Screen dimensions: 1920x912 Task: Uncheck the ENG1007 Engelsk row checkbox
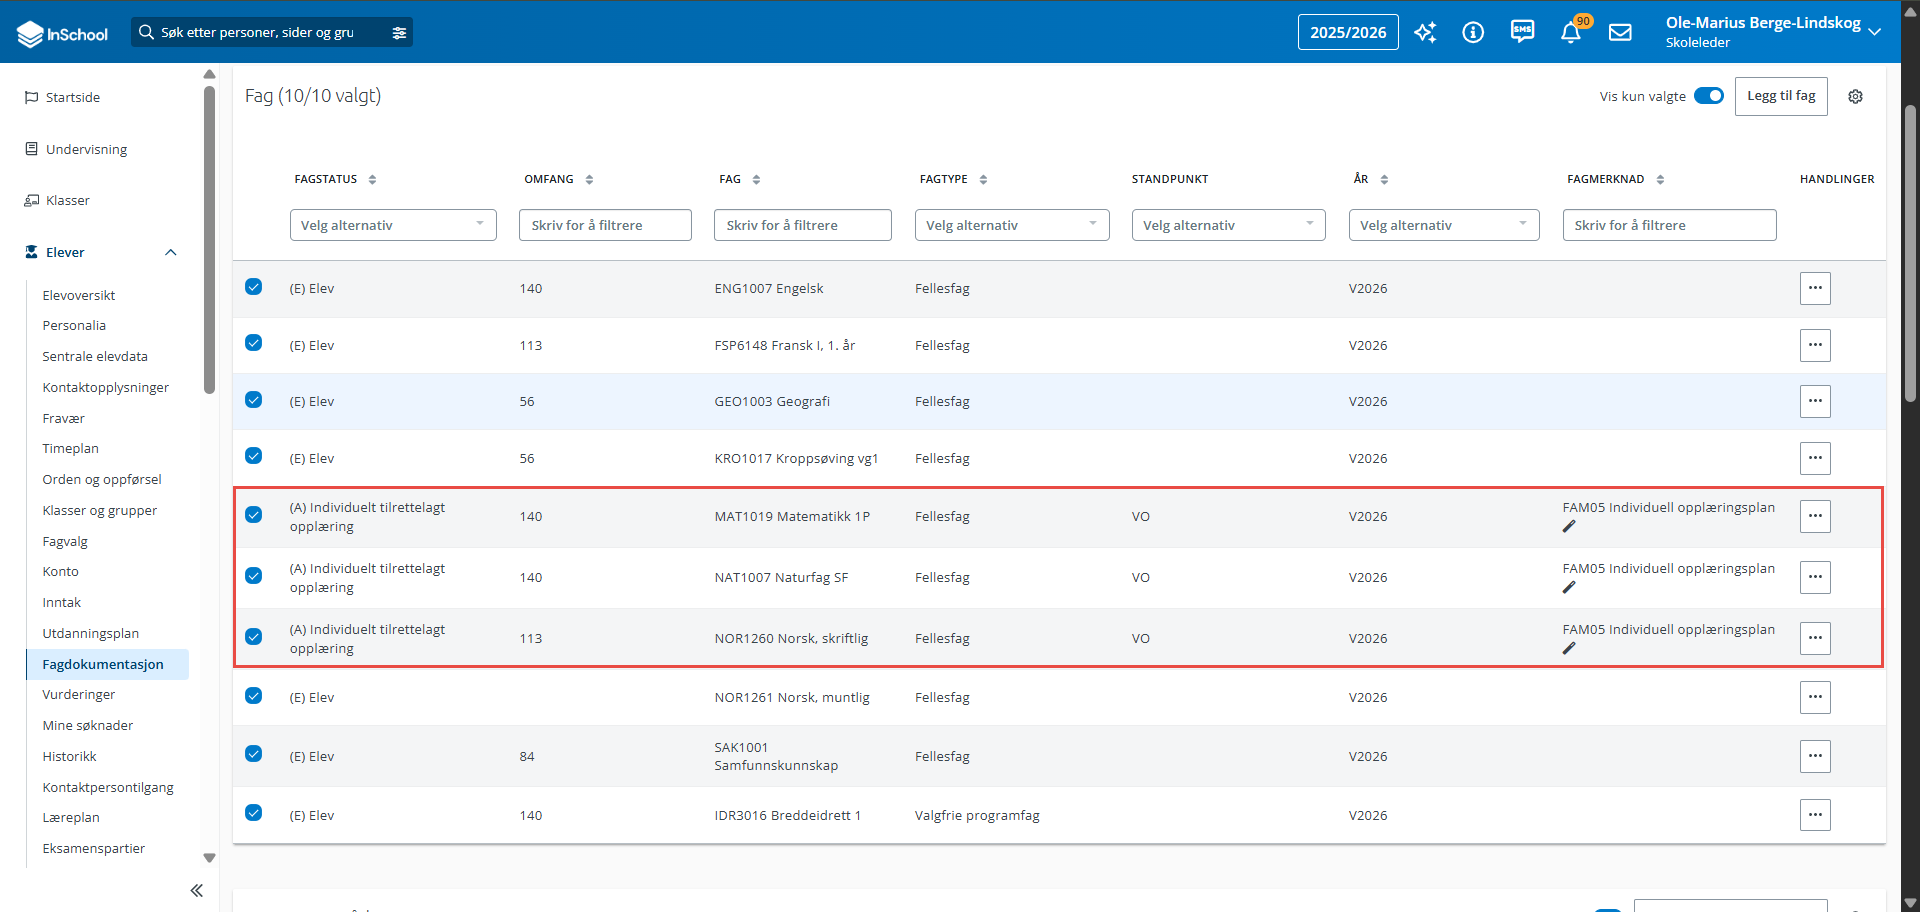coord(254,287)
